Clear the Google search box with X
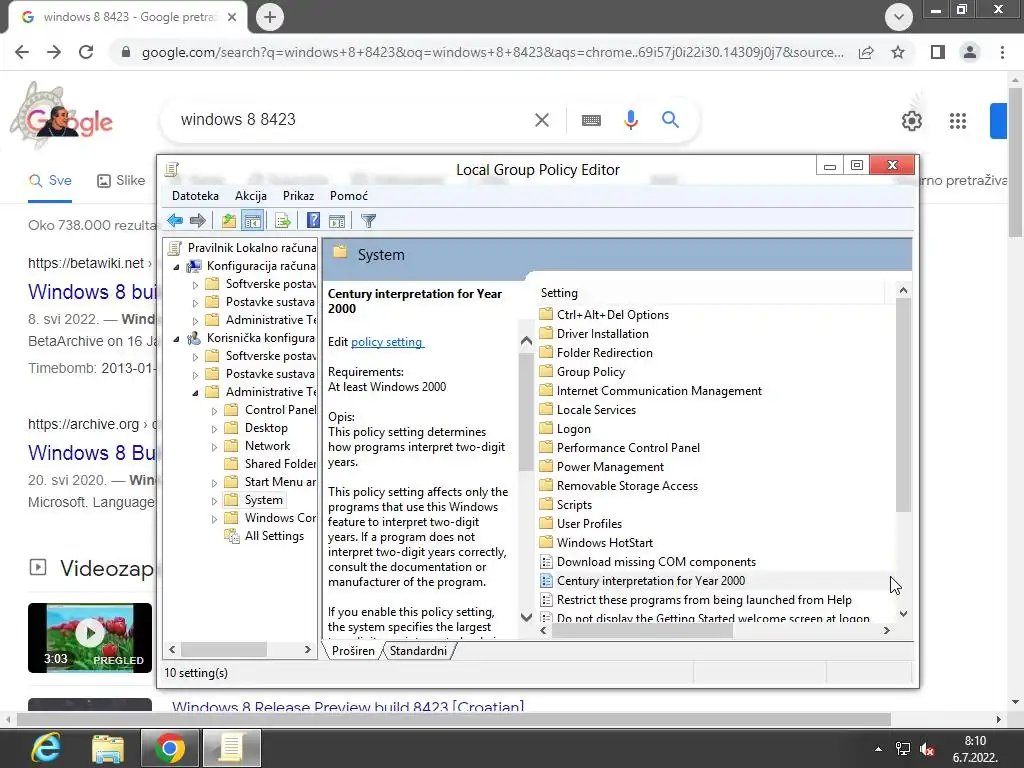1024x768 pixels. [541, 120]
